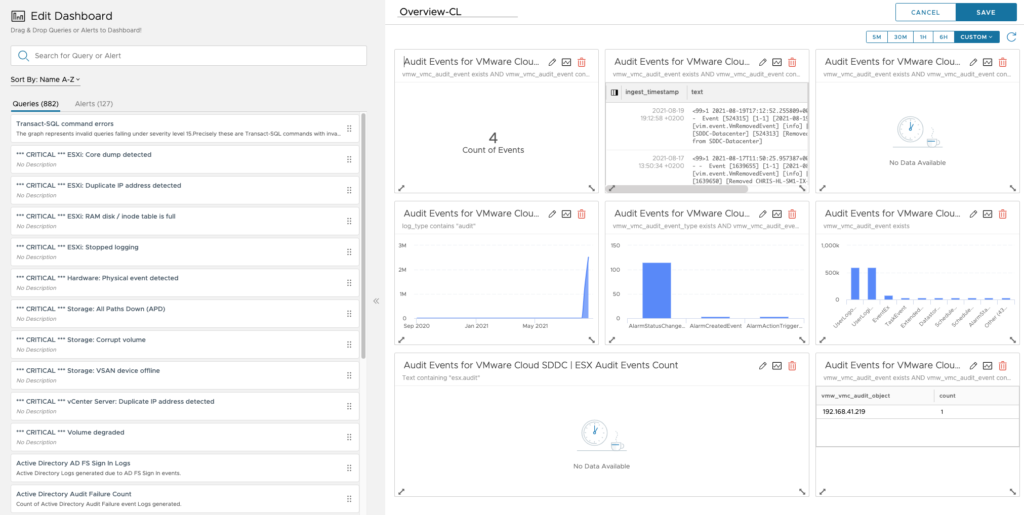The width and height of the screenshot is (1024, 515).
Task: Delete the ESX Audit Events Count widget
Action: 792,366
